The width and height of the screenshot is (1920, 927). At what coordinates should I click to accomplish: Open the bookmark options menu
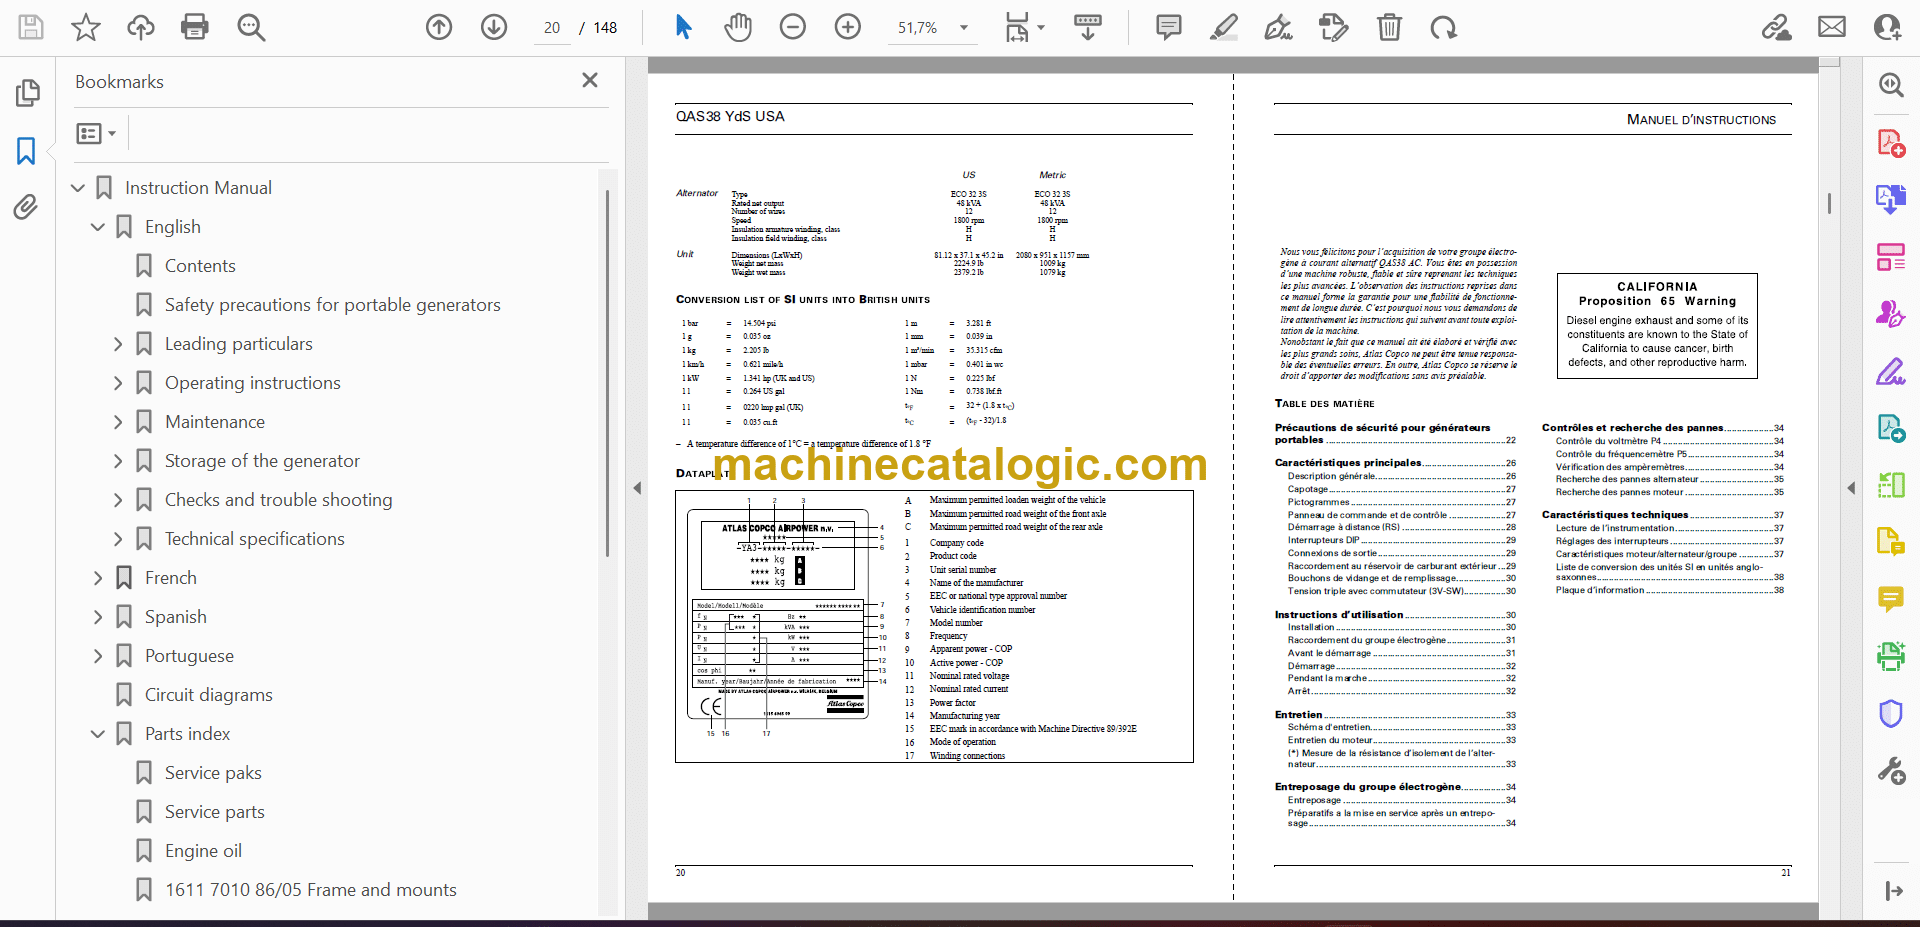click(96, 133)
